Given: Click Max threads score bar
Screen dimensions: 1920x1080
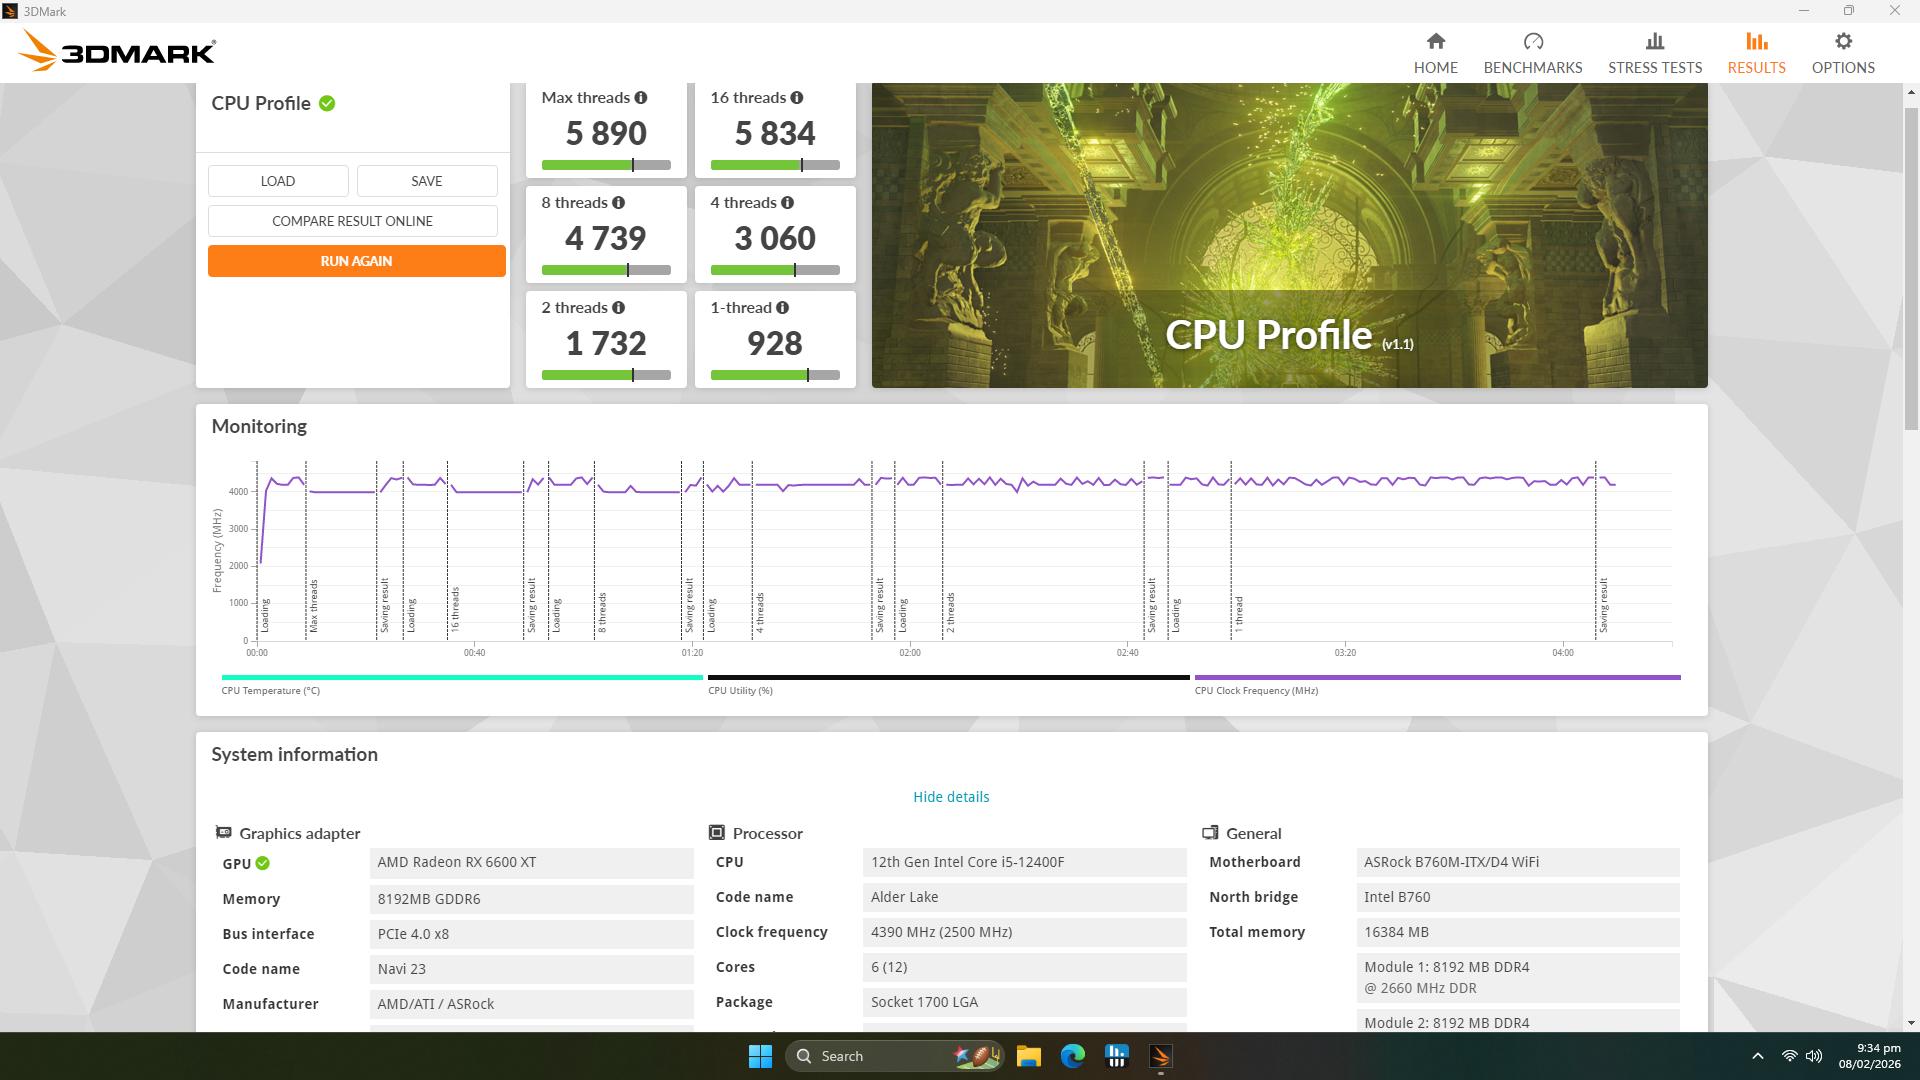Looking at the screenshot, I should pos(606,165).
